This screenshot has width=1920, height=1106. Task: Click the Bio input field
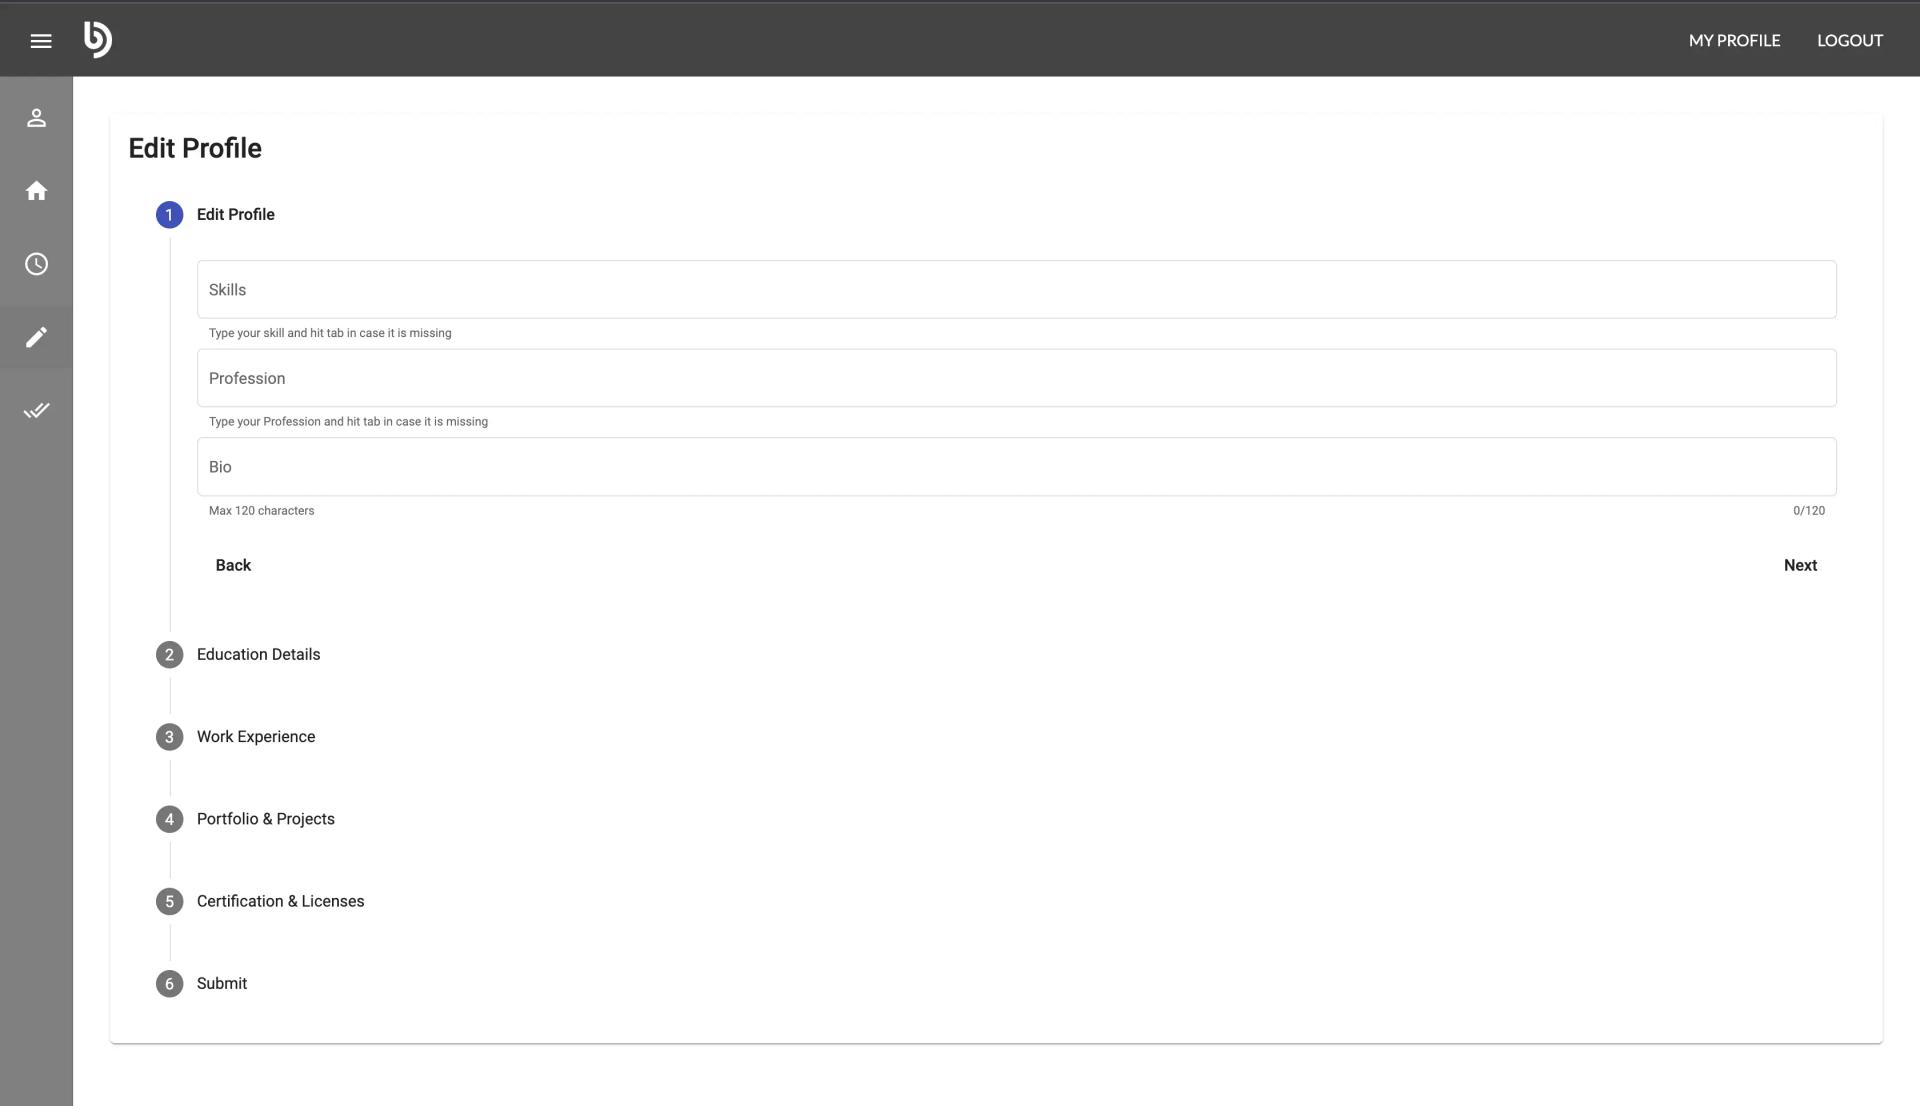(x=1015, y=467)
